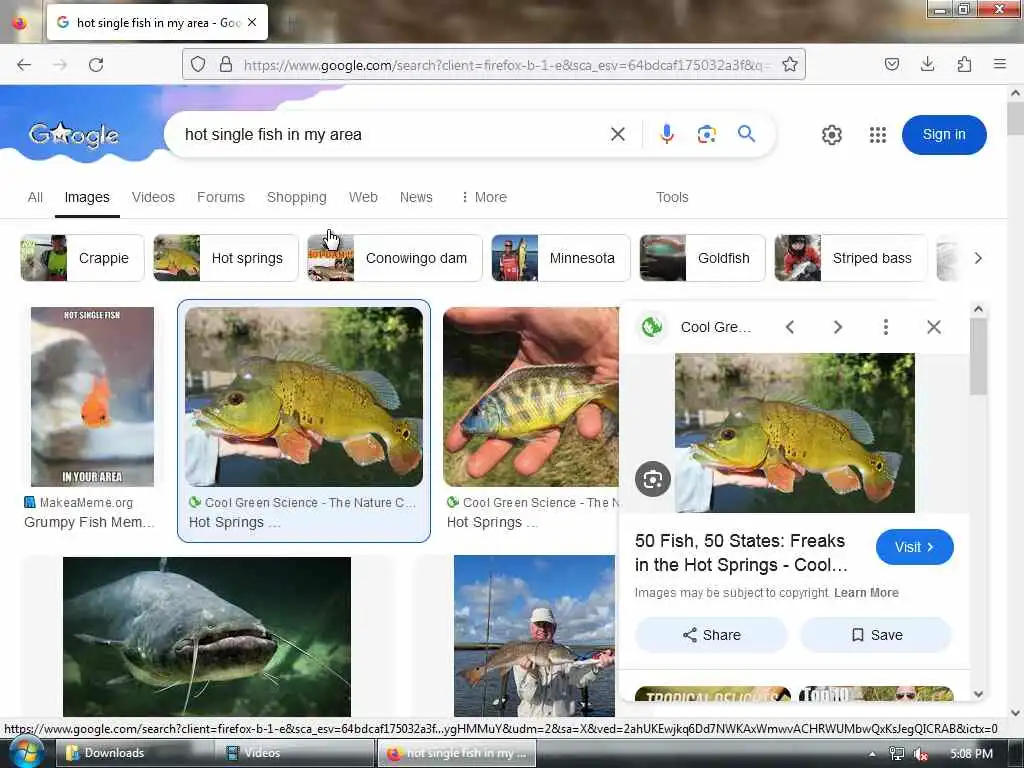Viewport: 1024px width, 768px height.
Task: Click the browser back arrow
Action: coord(24,65)
